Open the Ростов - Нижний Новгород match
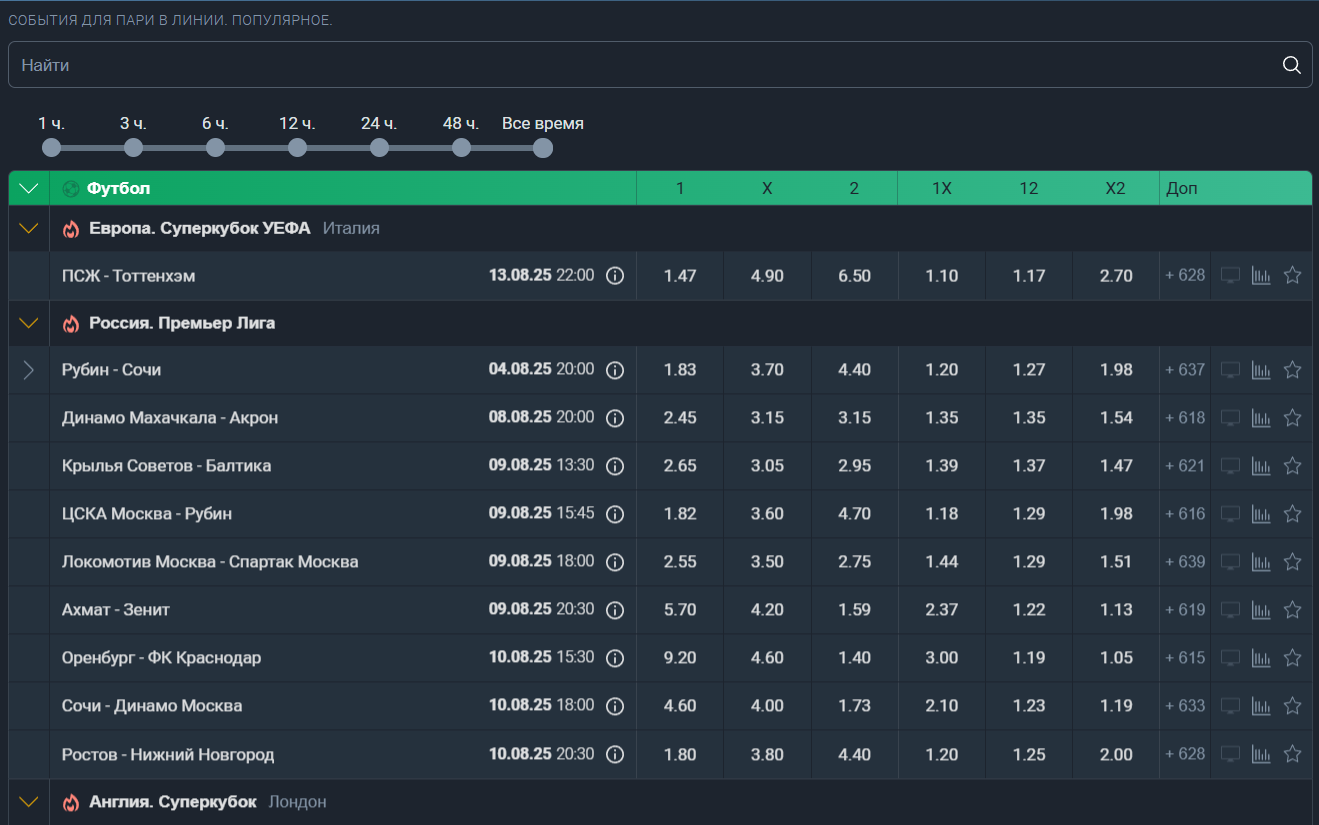This screenshot has height=825, width=1319. pyautogui.click(x=168, y=755)
